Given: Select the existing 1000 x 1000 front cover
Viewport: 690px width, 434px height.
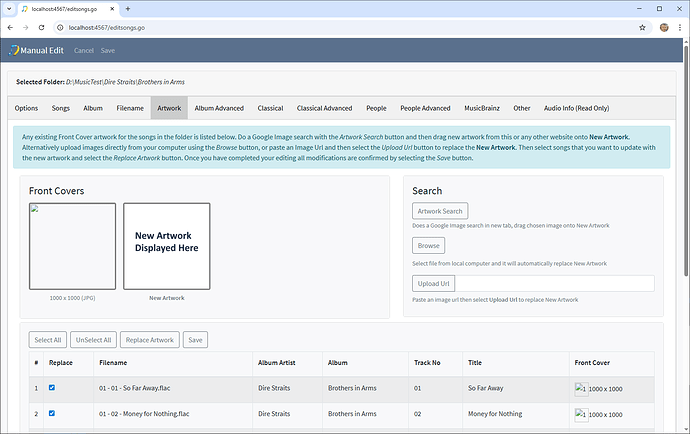Looking at the screenshot, I should [72, 246].
